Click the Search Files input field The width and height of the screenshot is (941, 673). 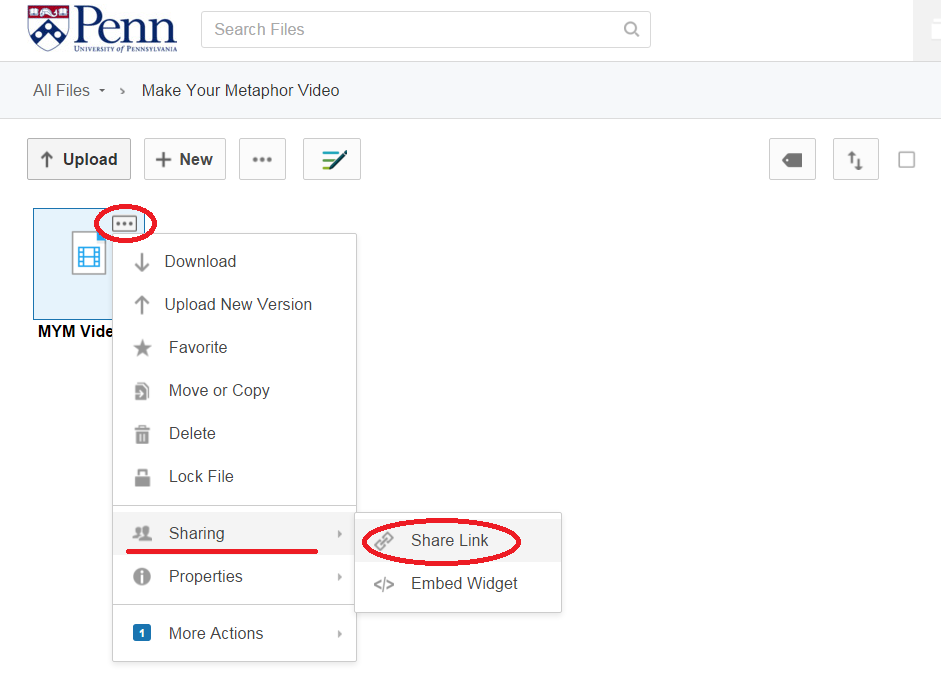(425, 29)
